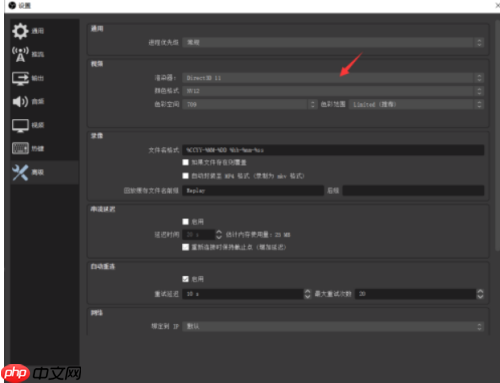Open the renderer dropdown showing Direct3D 11
500x383 pixels.
pos(333,78)
